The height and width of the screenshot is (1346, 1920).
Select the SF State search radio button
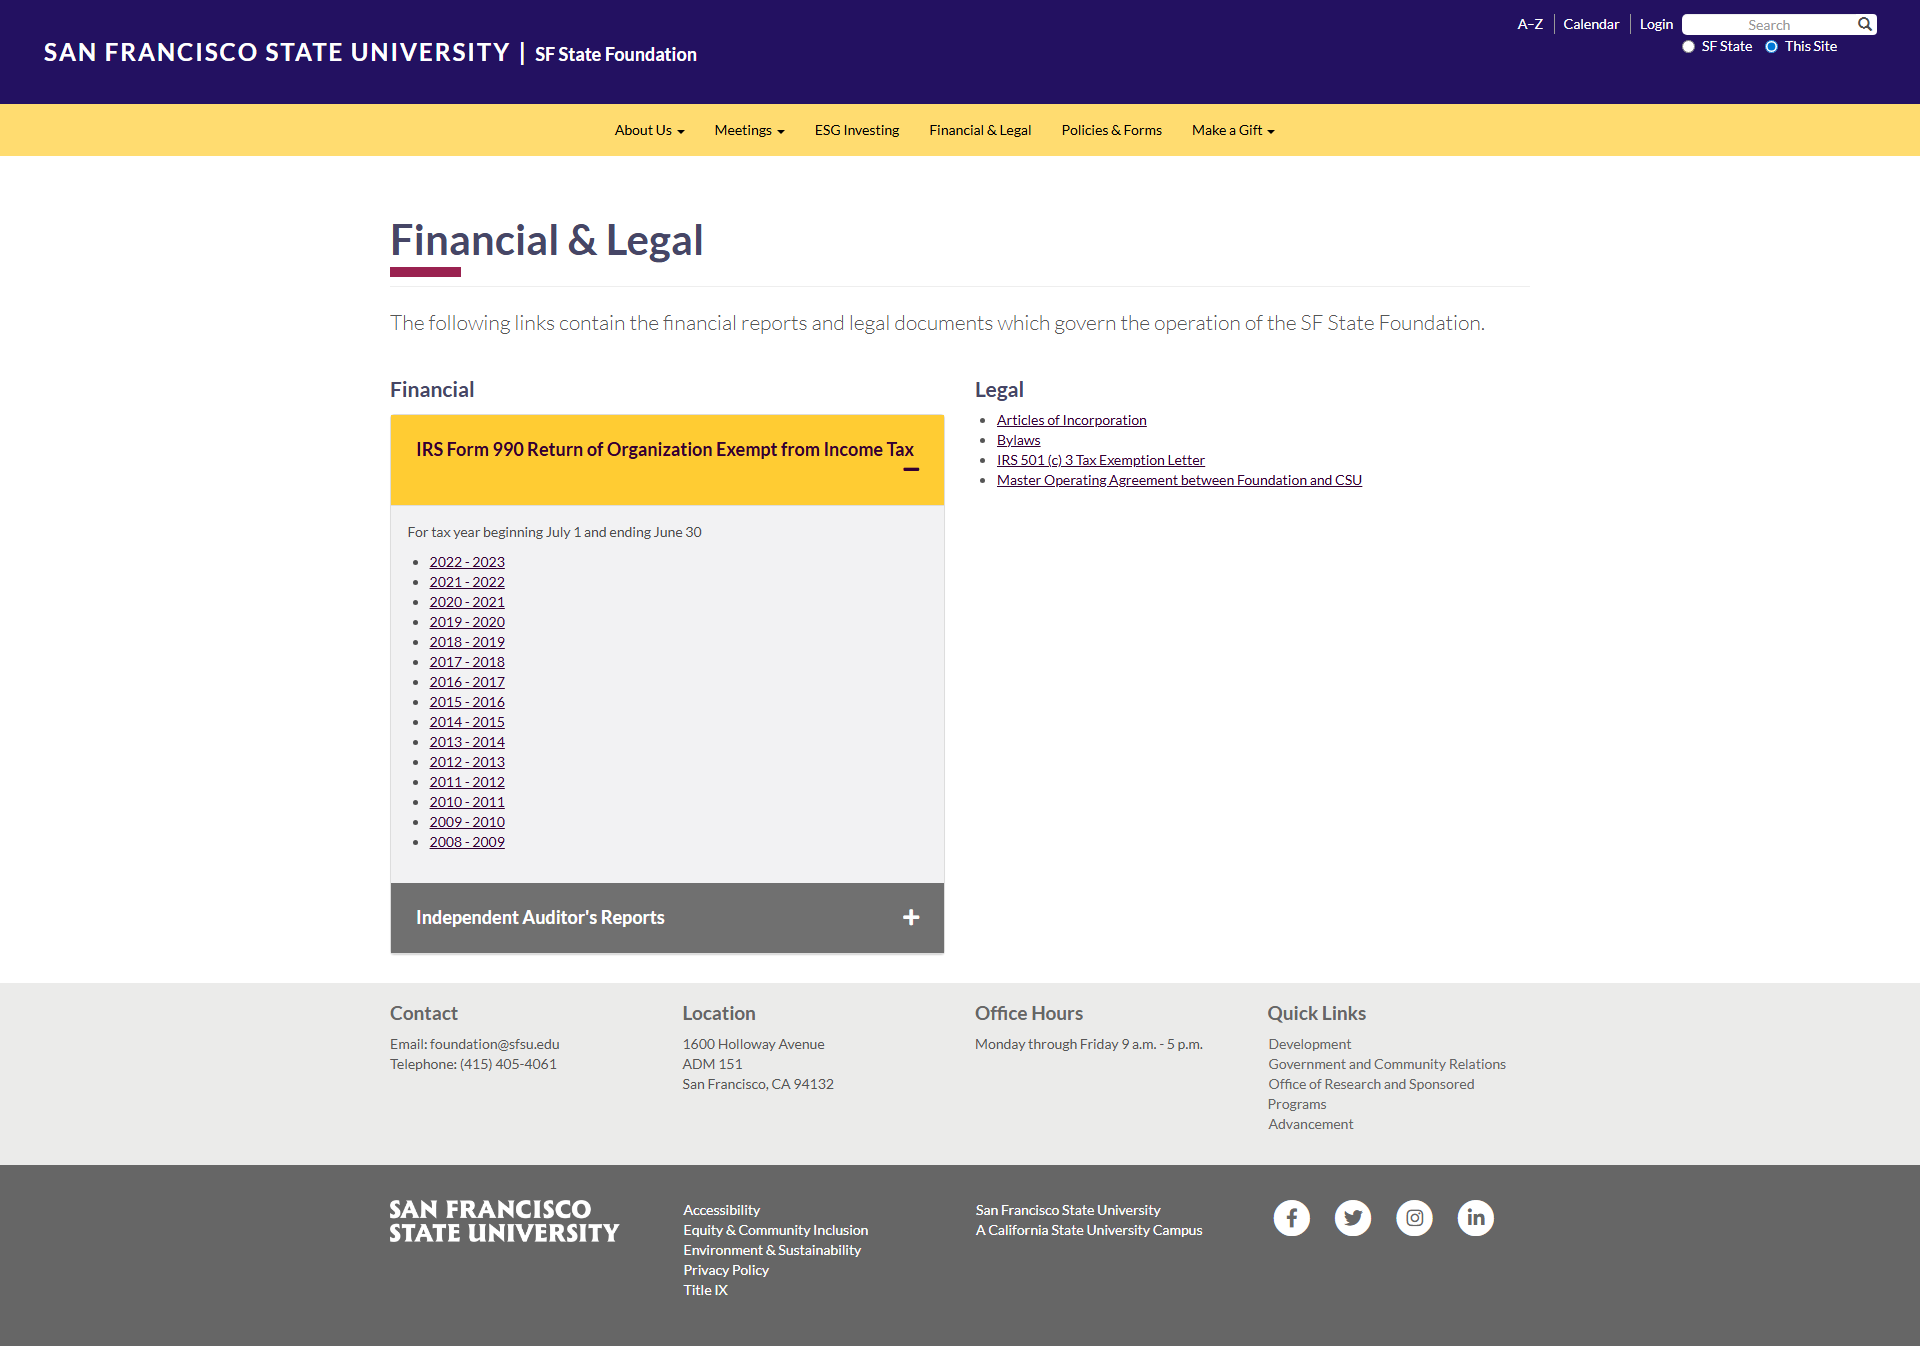(1688, 47)
